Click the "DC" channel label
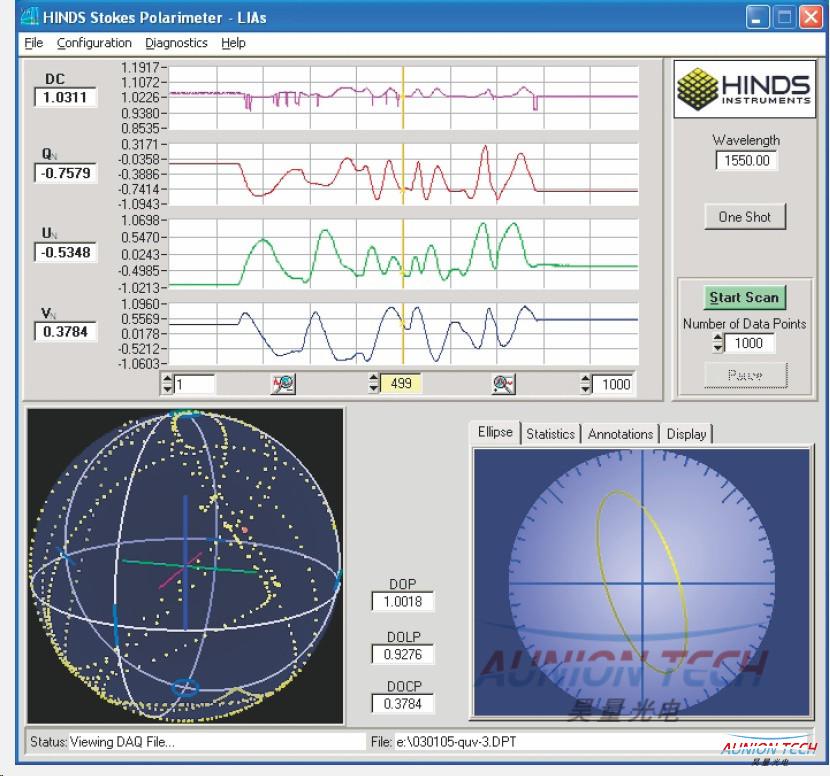Image resolution: width=830 pixels, height=776 pixels. point(55,79)
